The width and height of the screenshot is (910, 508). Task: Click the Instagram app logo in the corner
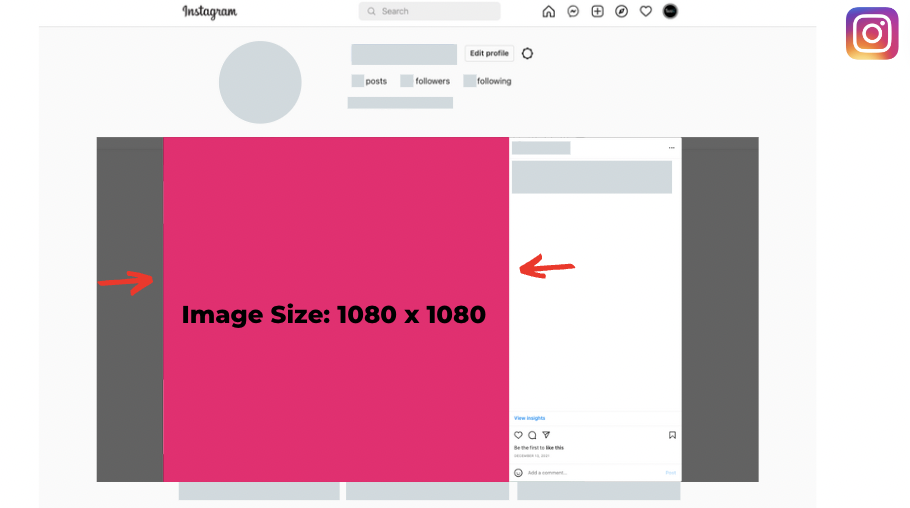click(x=872, y=33)
